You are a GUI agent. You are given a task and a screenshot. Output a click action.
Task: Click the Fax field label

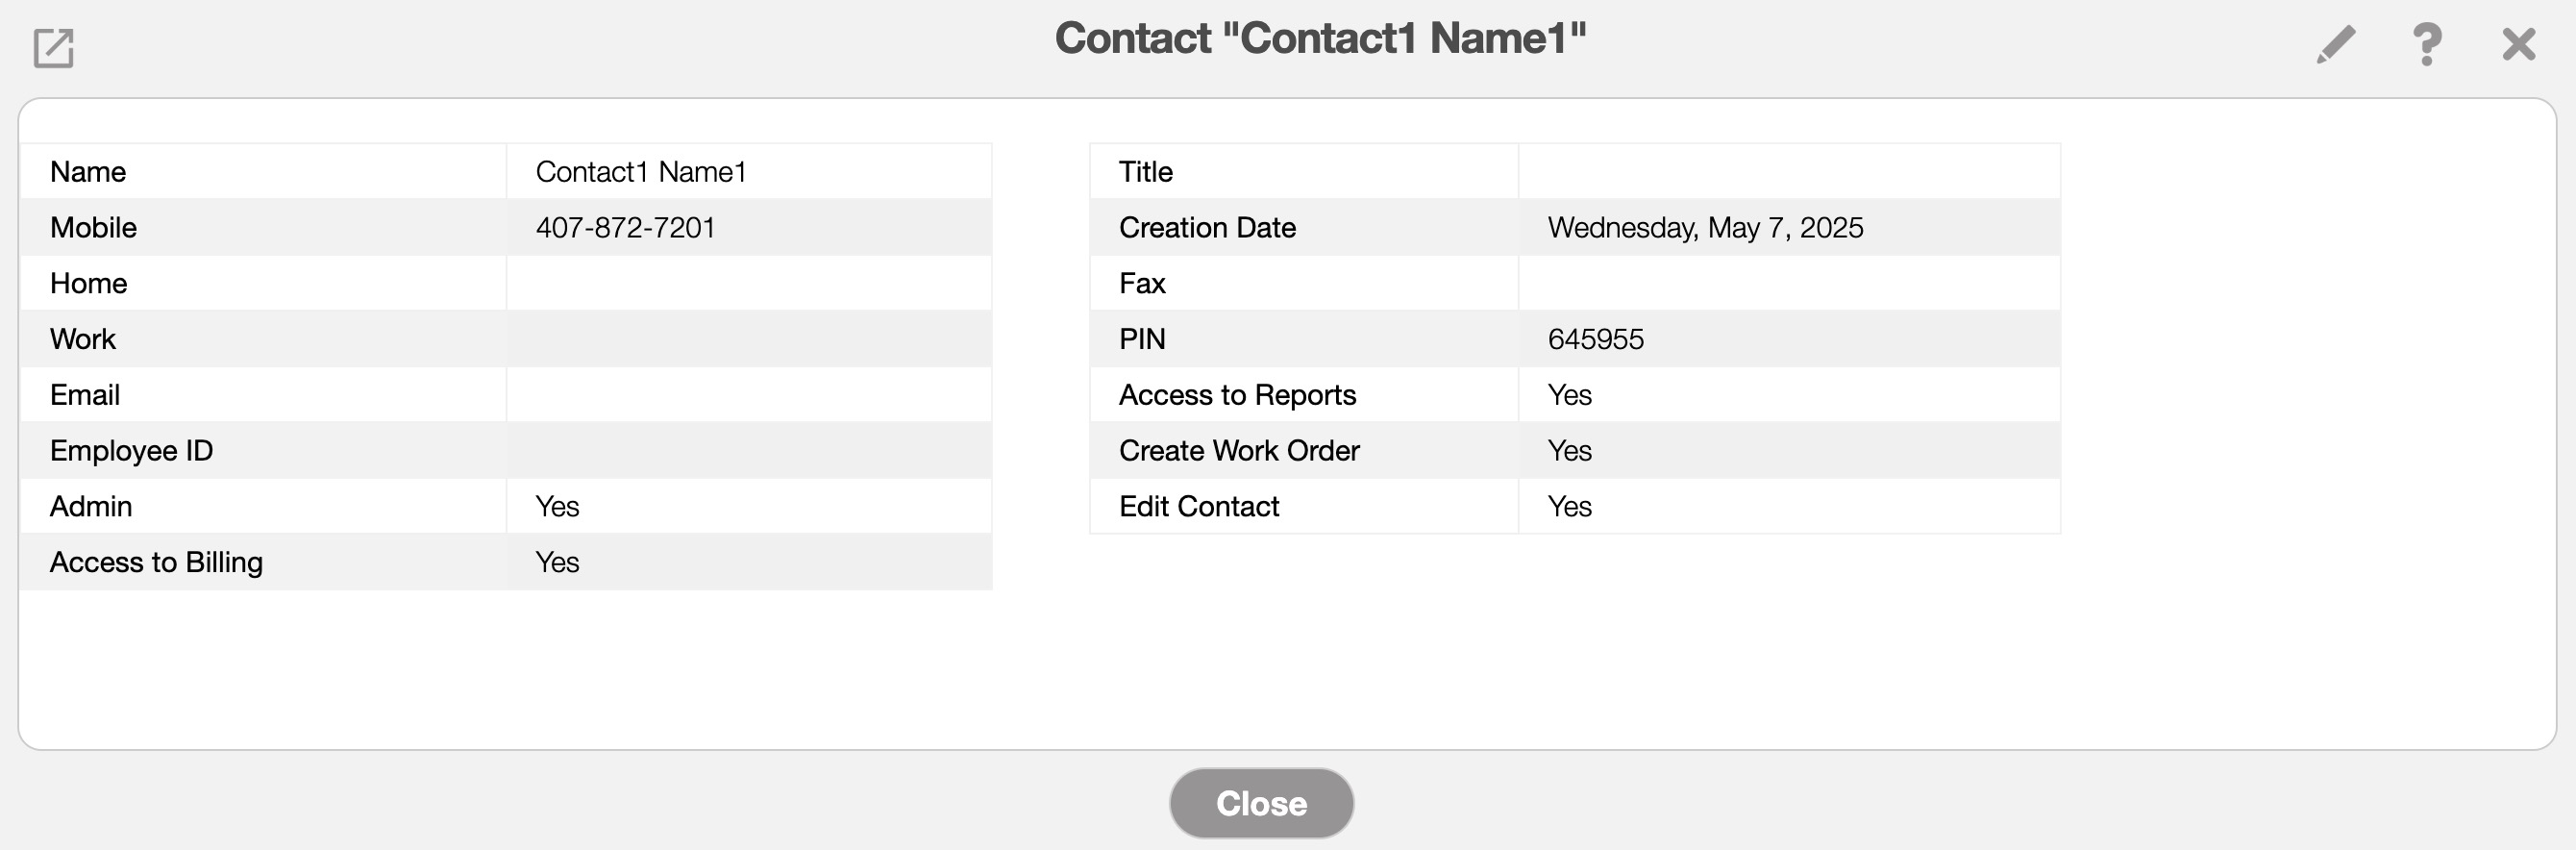pos(1142,284)
